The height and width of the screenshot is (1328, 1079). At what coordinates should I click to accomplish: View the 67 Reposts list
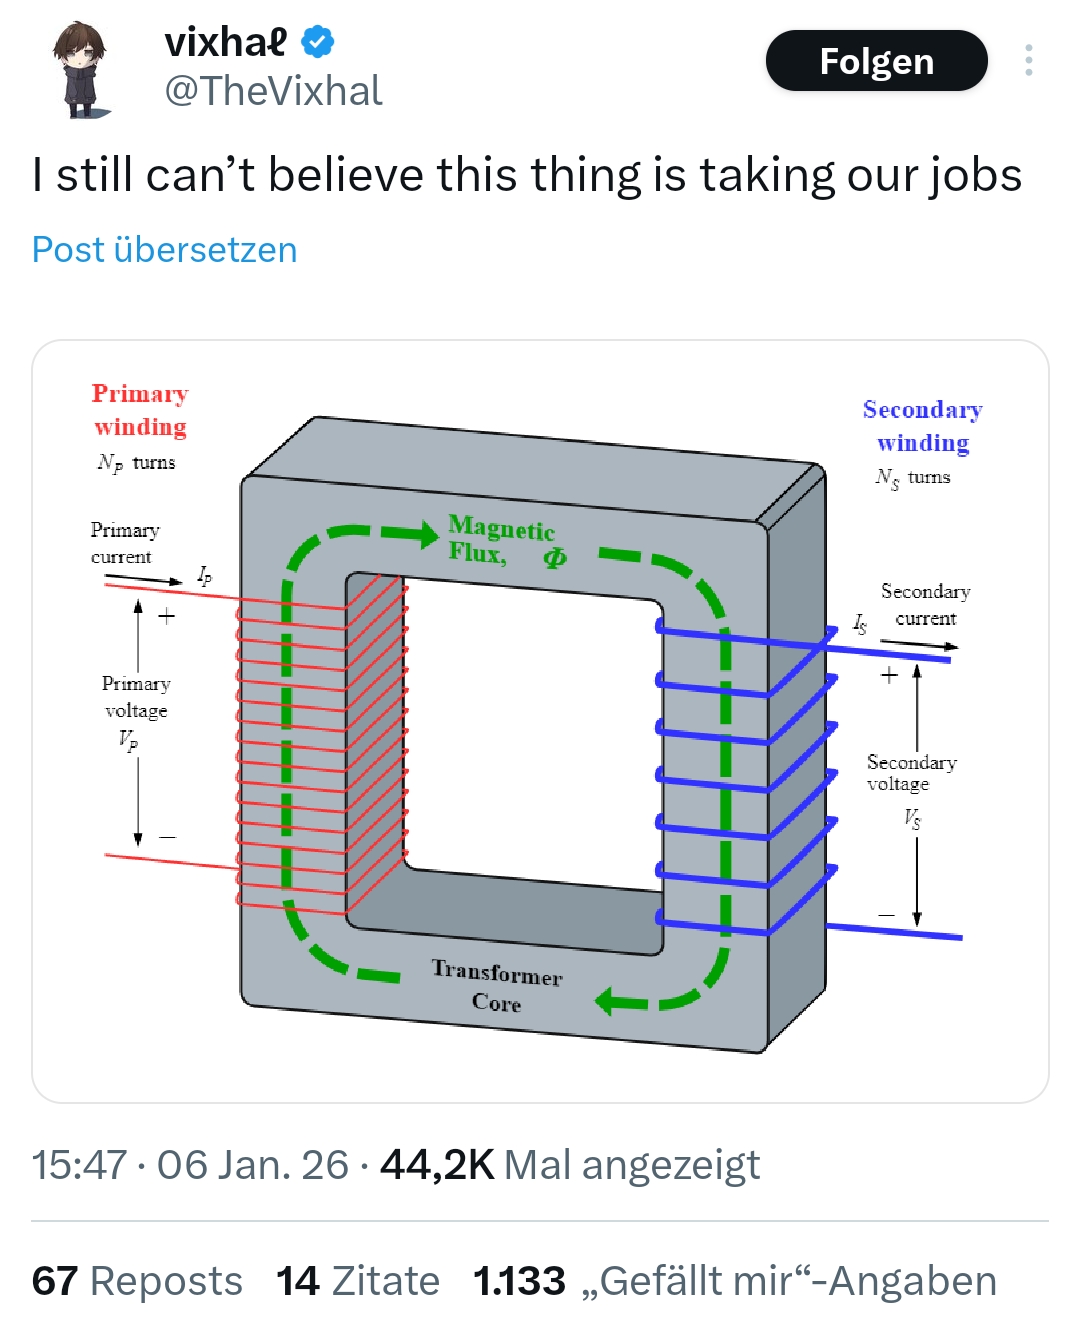(137, 1281)
